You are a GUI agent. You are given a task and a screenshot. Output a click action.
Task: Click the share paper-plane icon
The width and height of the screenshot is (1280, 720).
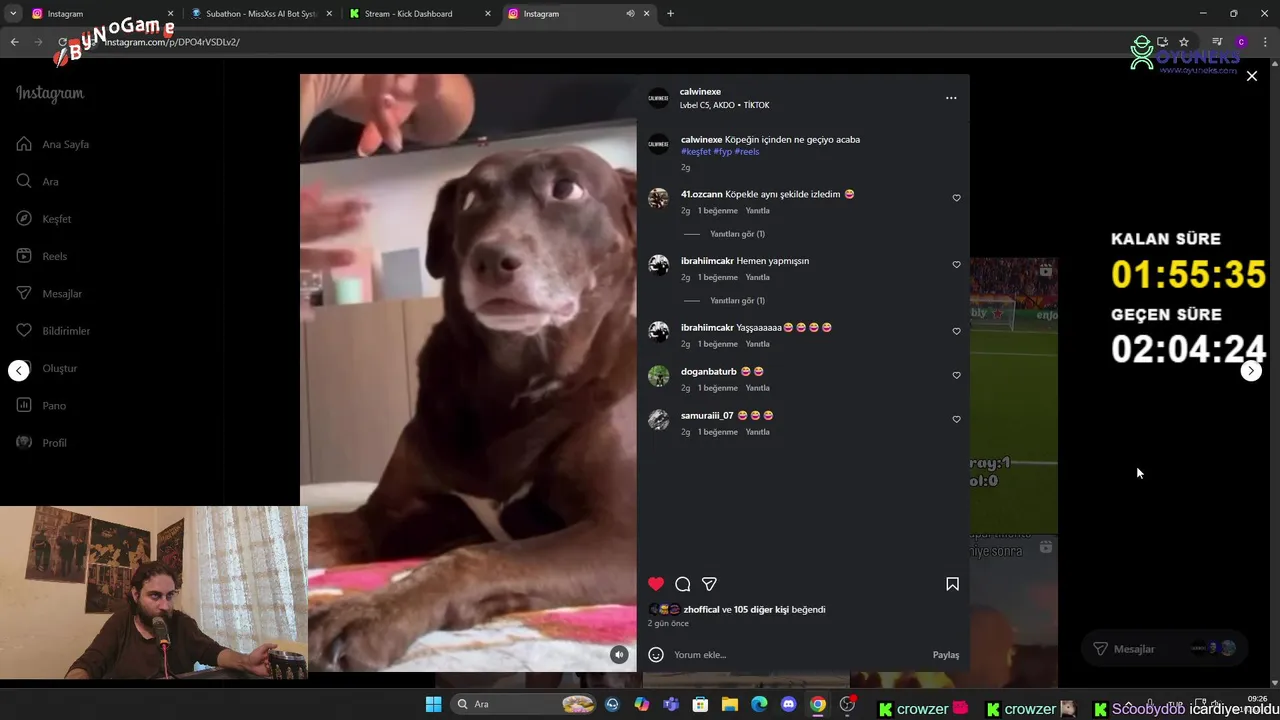click(x=709, y=584)
